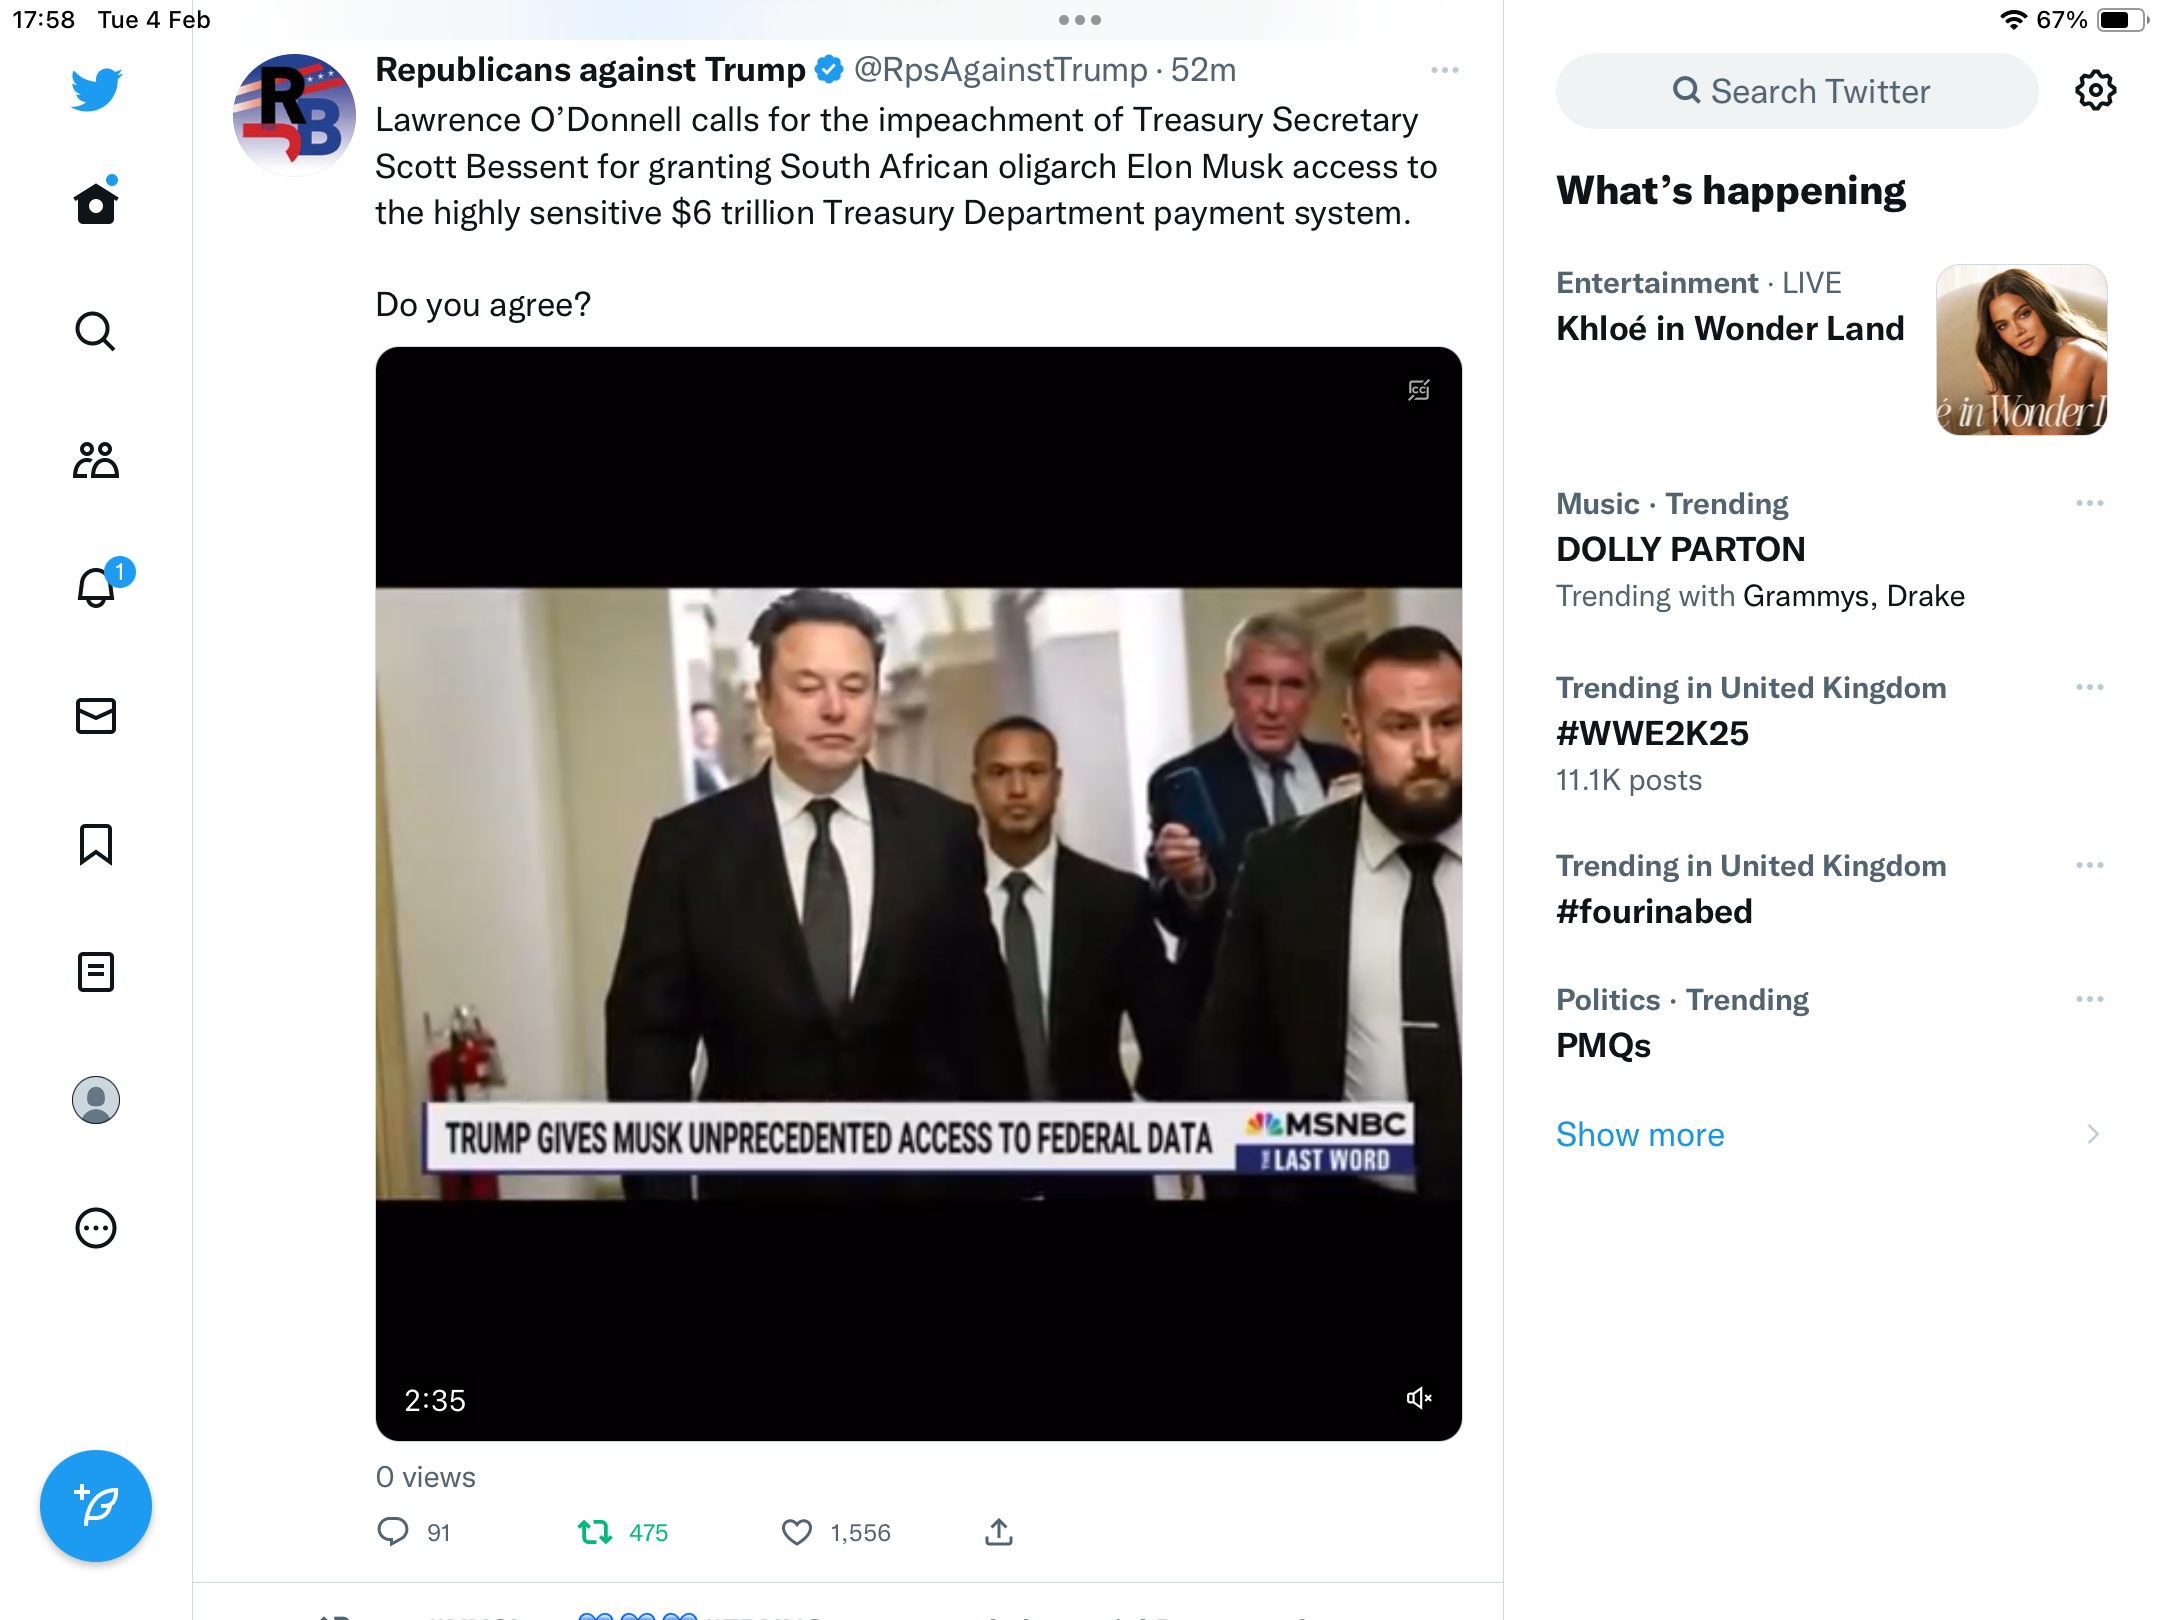Toggle closed captions on the video
The height and width of the screenshot is (1620, 2160).
pos(1419,390)
